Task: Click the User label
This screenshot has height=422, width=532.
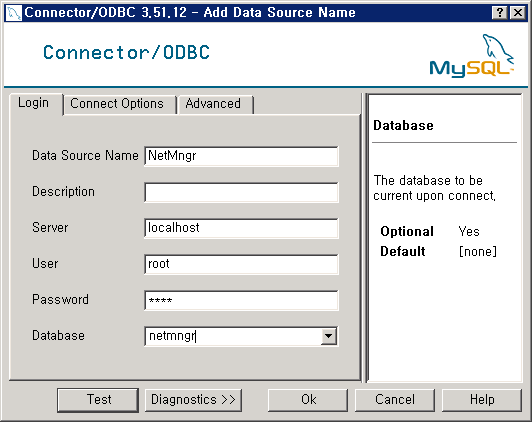Action: (x=45, y=264)
